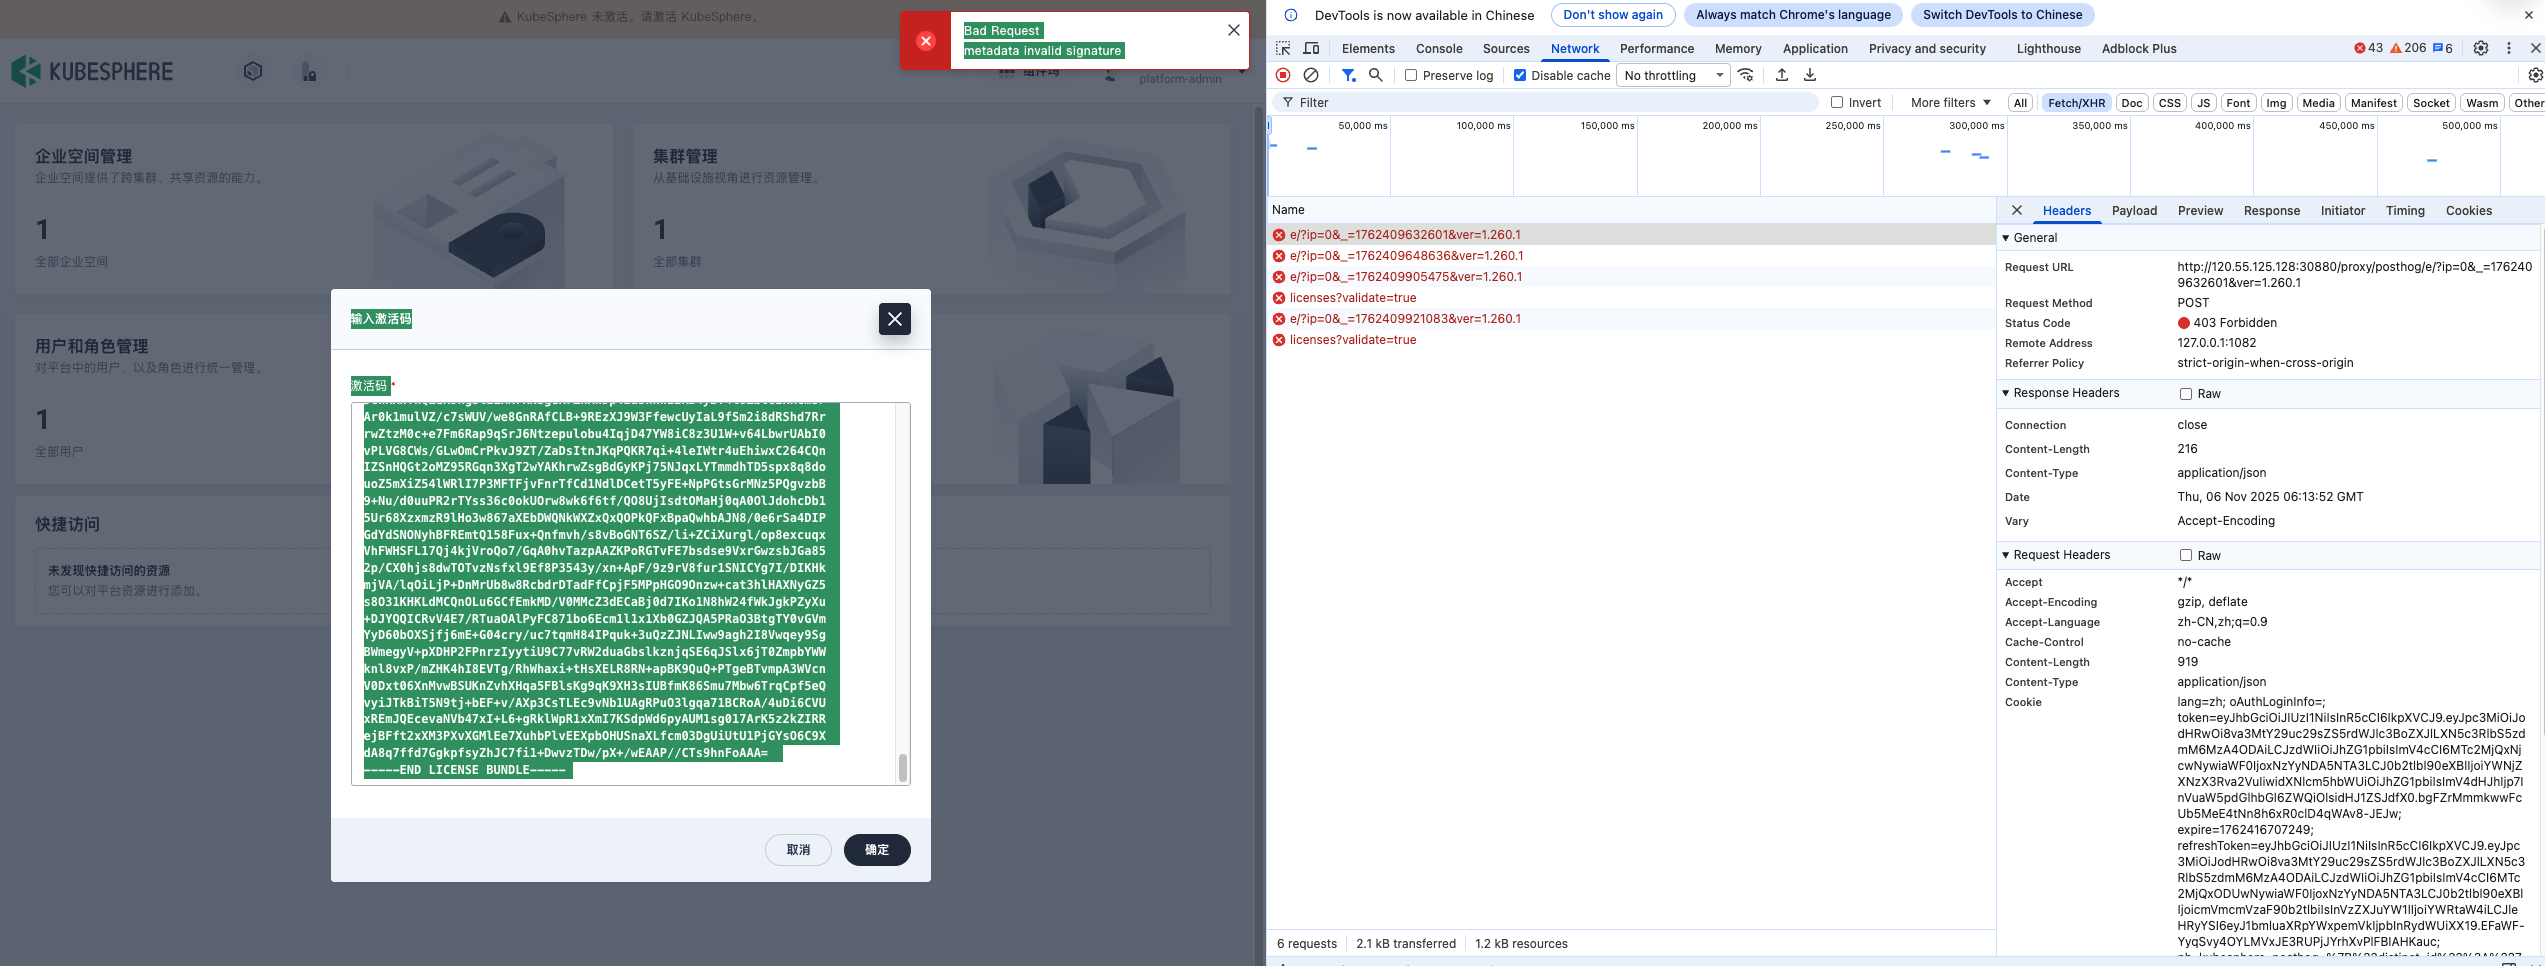Enable the Preserve log checkbox
The width and height of the screenshot is (2545, 966).
coord(1411,75)
